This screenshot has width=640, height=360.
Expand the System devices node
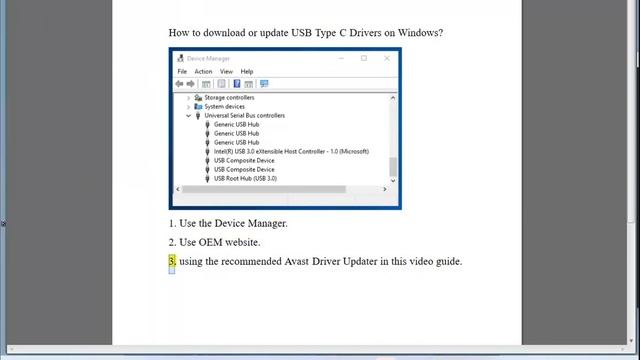(x=188, y=107)
